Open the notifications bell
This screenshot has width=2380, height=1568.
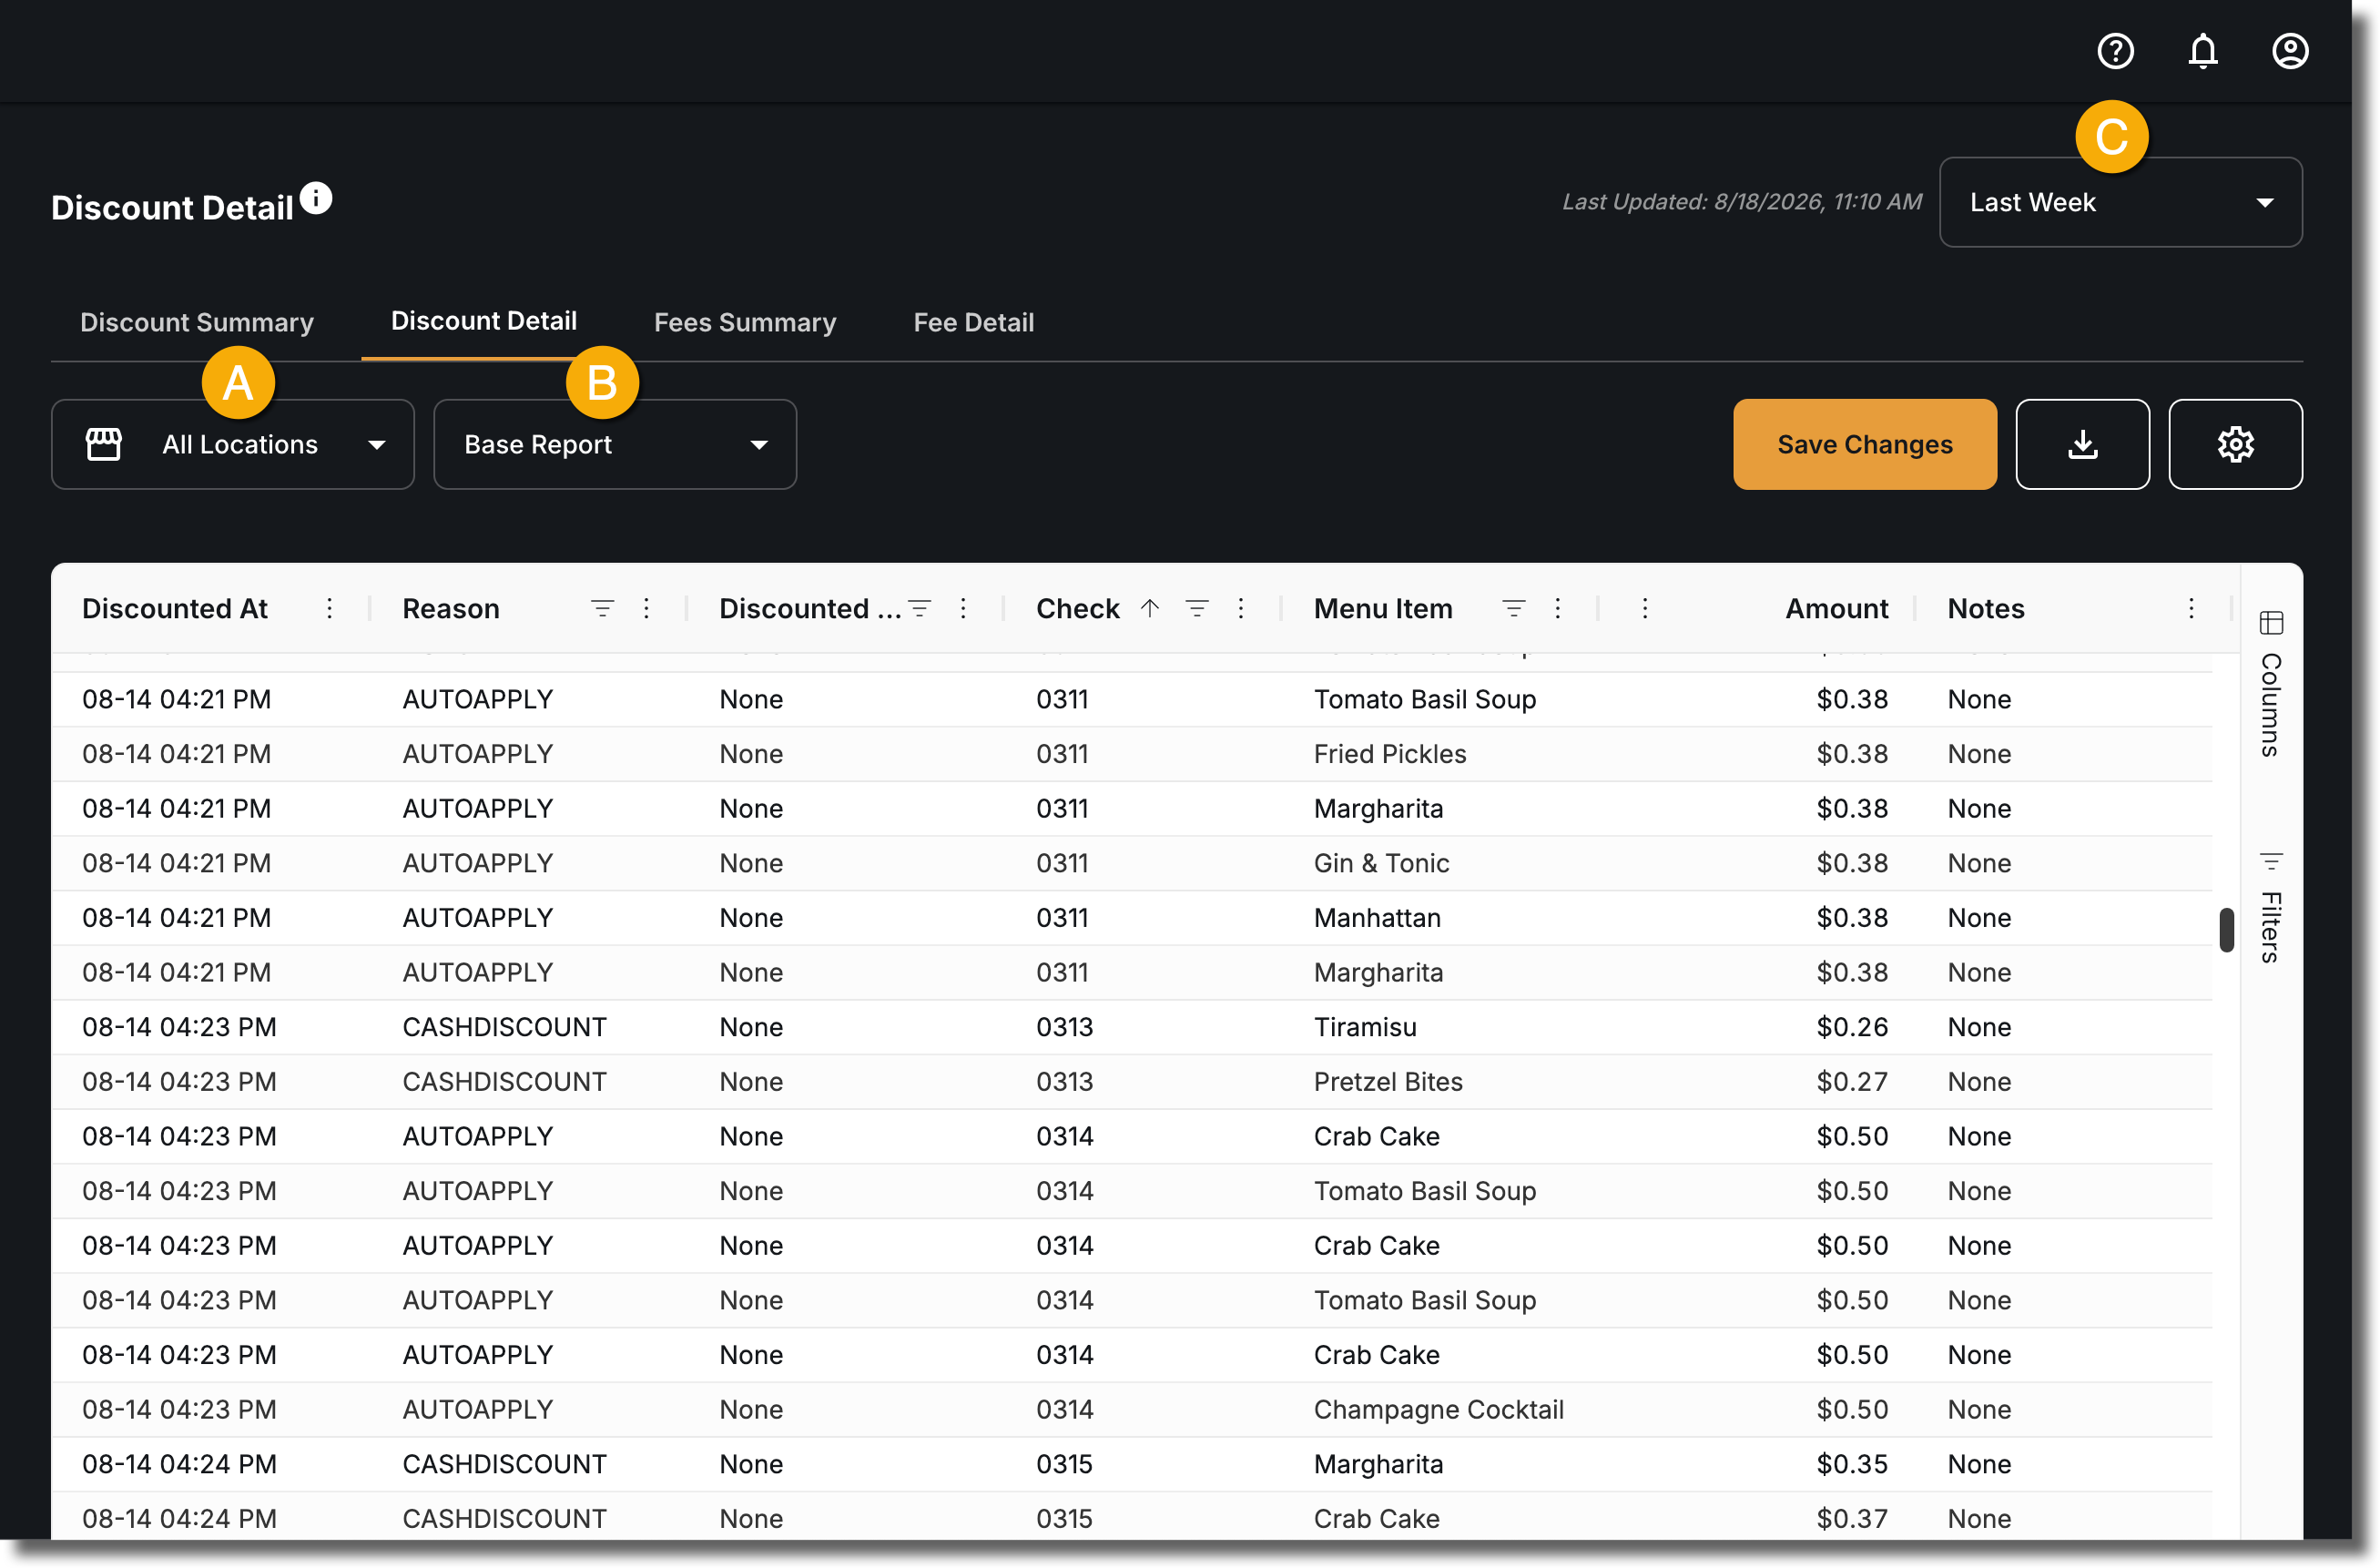(2203, 51)
